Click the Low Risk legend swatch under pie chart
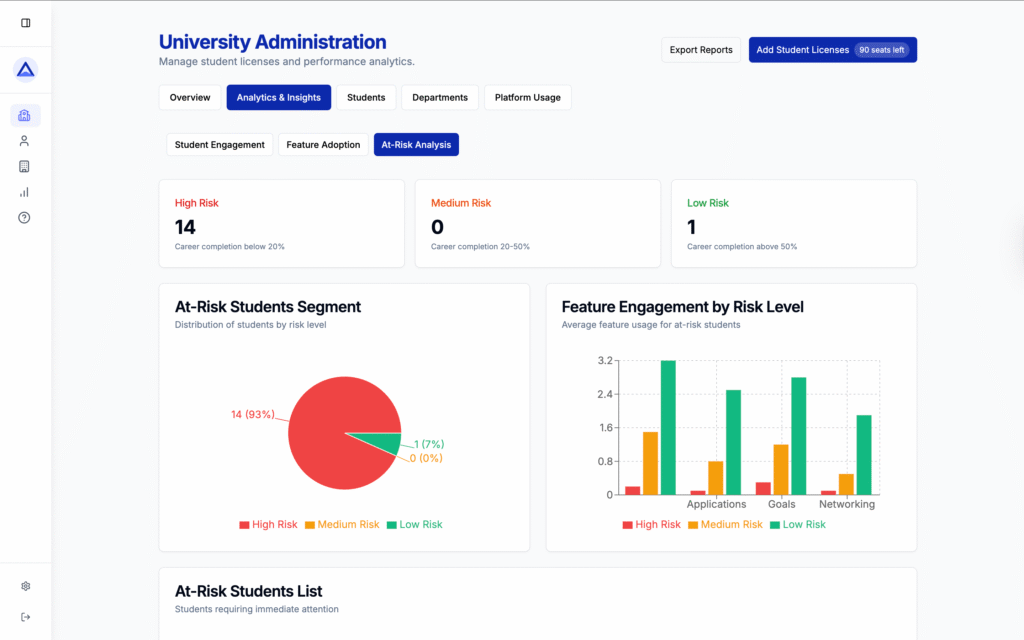The image size is (1024, 640). [392, 525]
